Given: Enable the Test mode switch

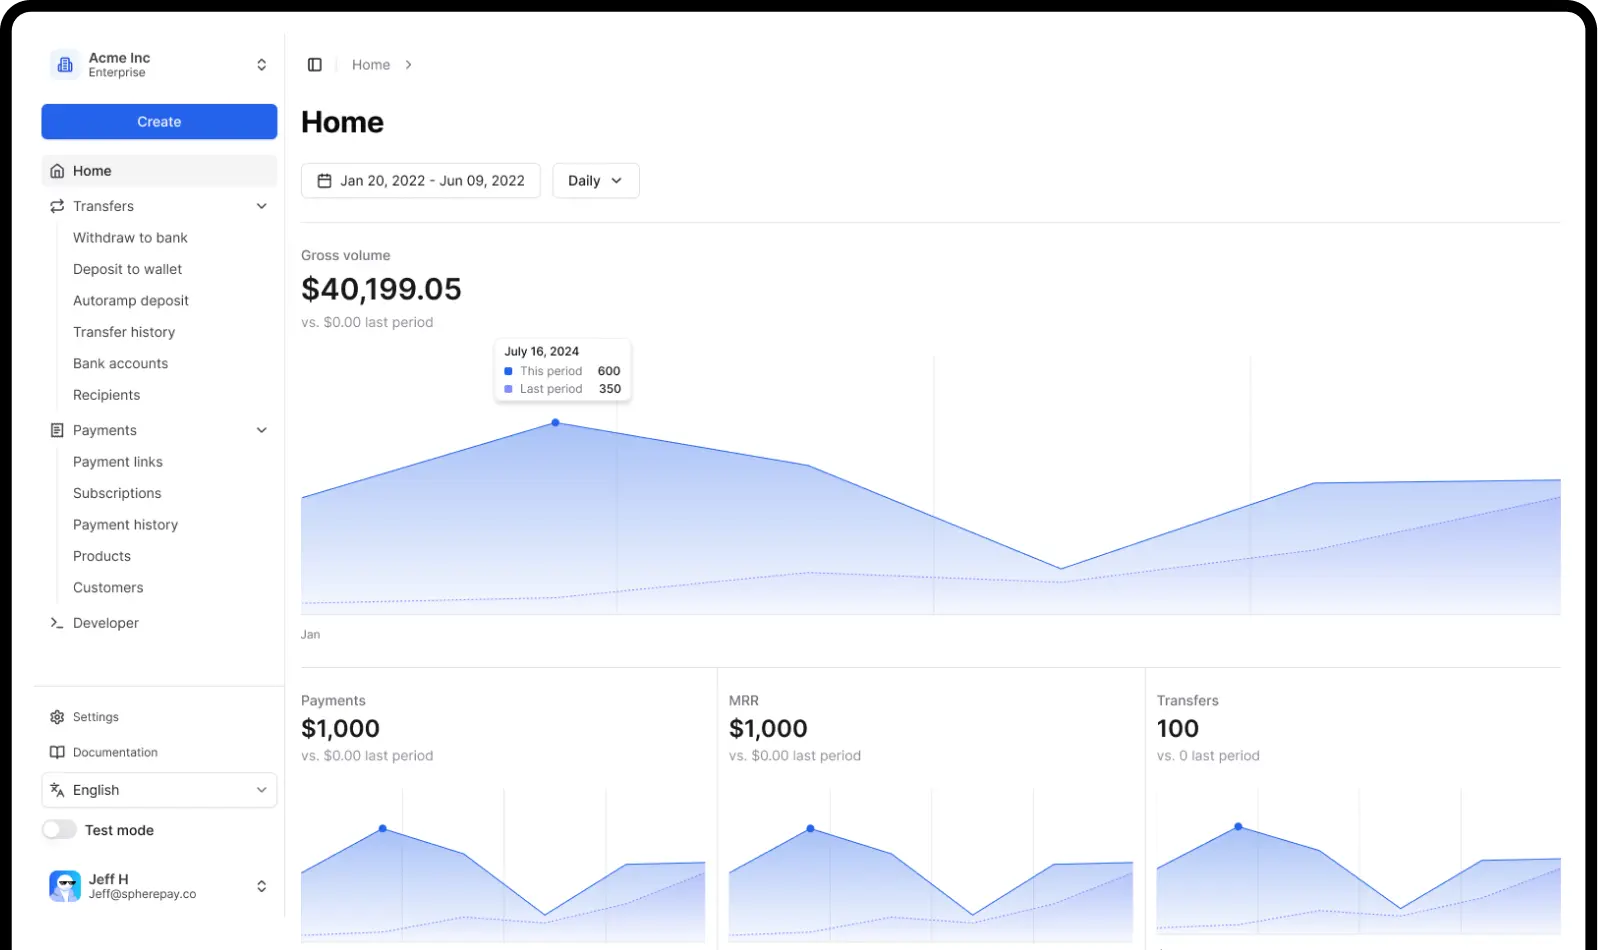Looking at the screenshot, I should [59, 830].
